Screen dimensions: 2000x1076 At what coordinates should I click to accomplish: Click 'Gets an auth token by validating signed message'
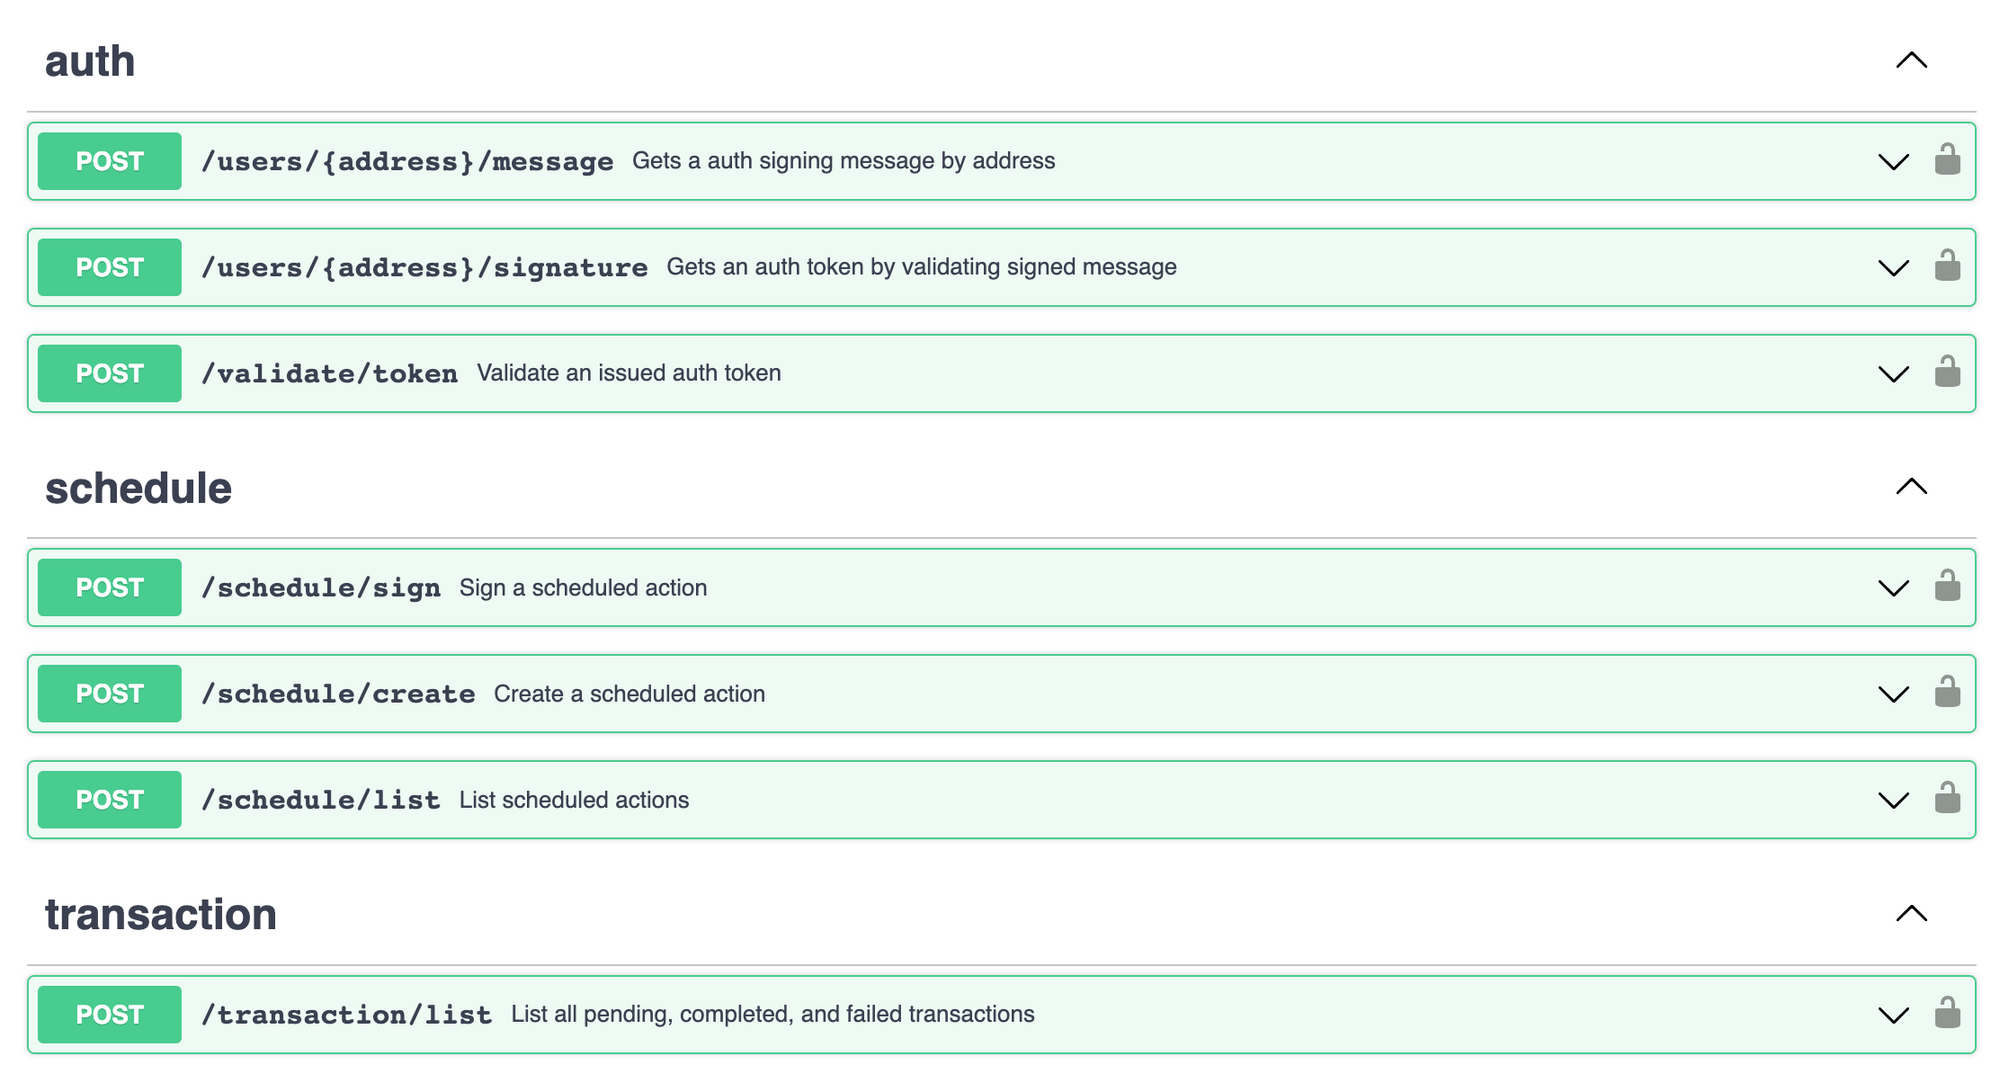[921, 267]
